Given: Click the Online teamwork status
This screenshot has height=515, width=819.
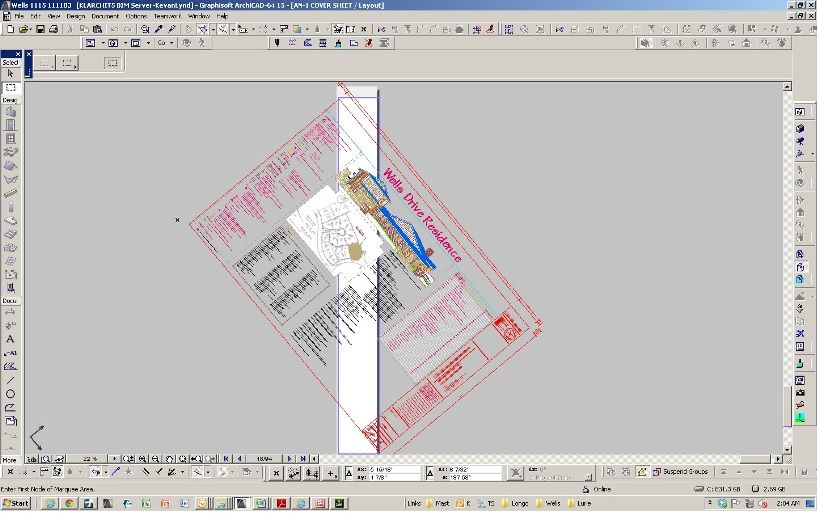Looking at the screenshot, I should click(x=596, y=489).
